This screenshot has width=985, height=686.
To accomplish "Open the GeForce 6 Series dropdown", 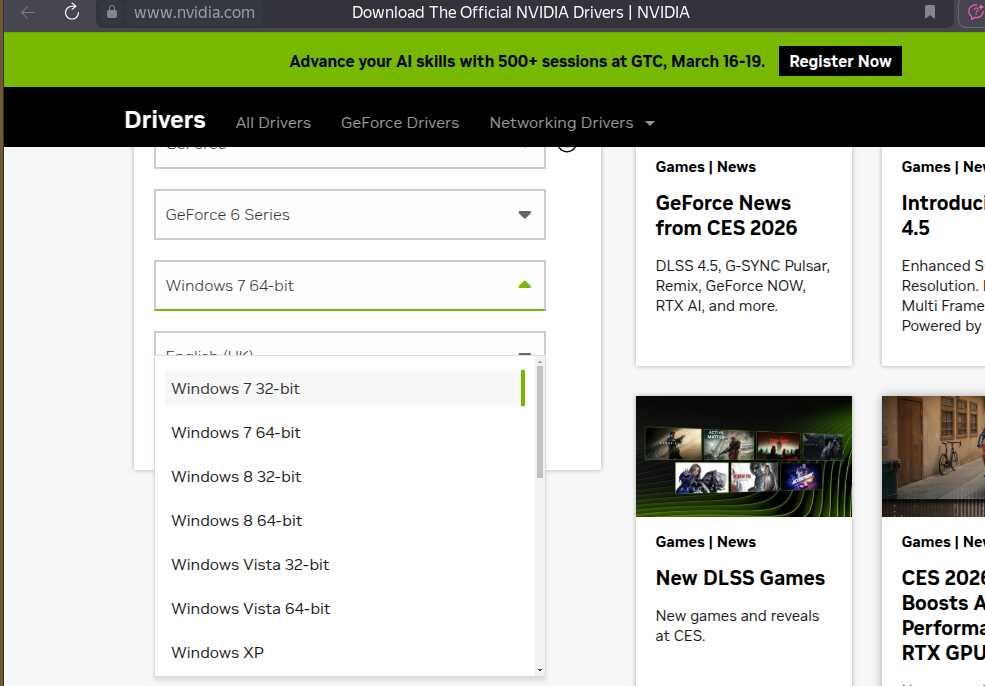I will pos(350,214).
